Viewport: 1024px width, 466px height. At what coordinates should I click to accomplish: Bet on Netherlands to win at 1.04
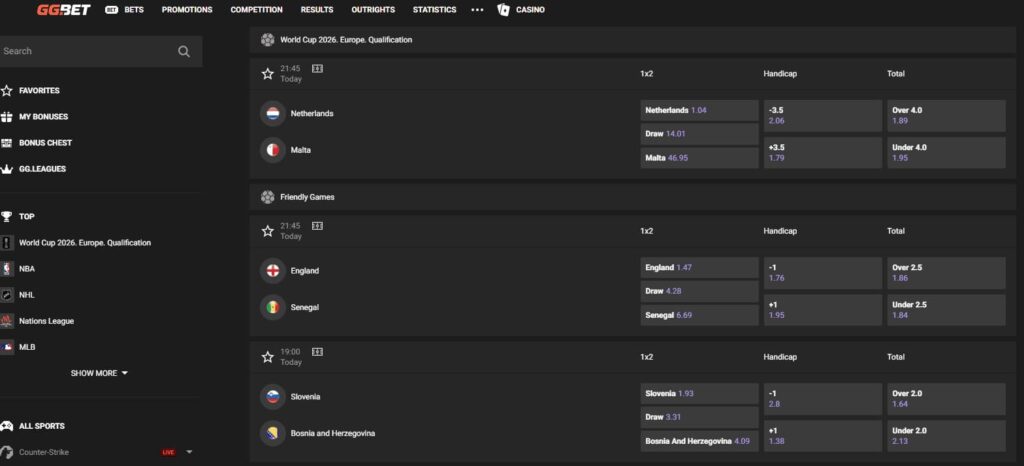(x=699, y=110)
